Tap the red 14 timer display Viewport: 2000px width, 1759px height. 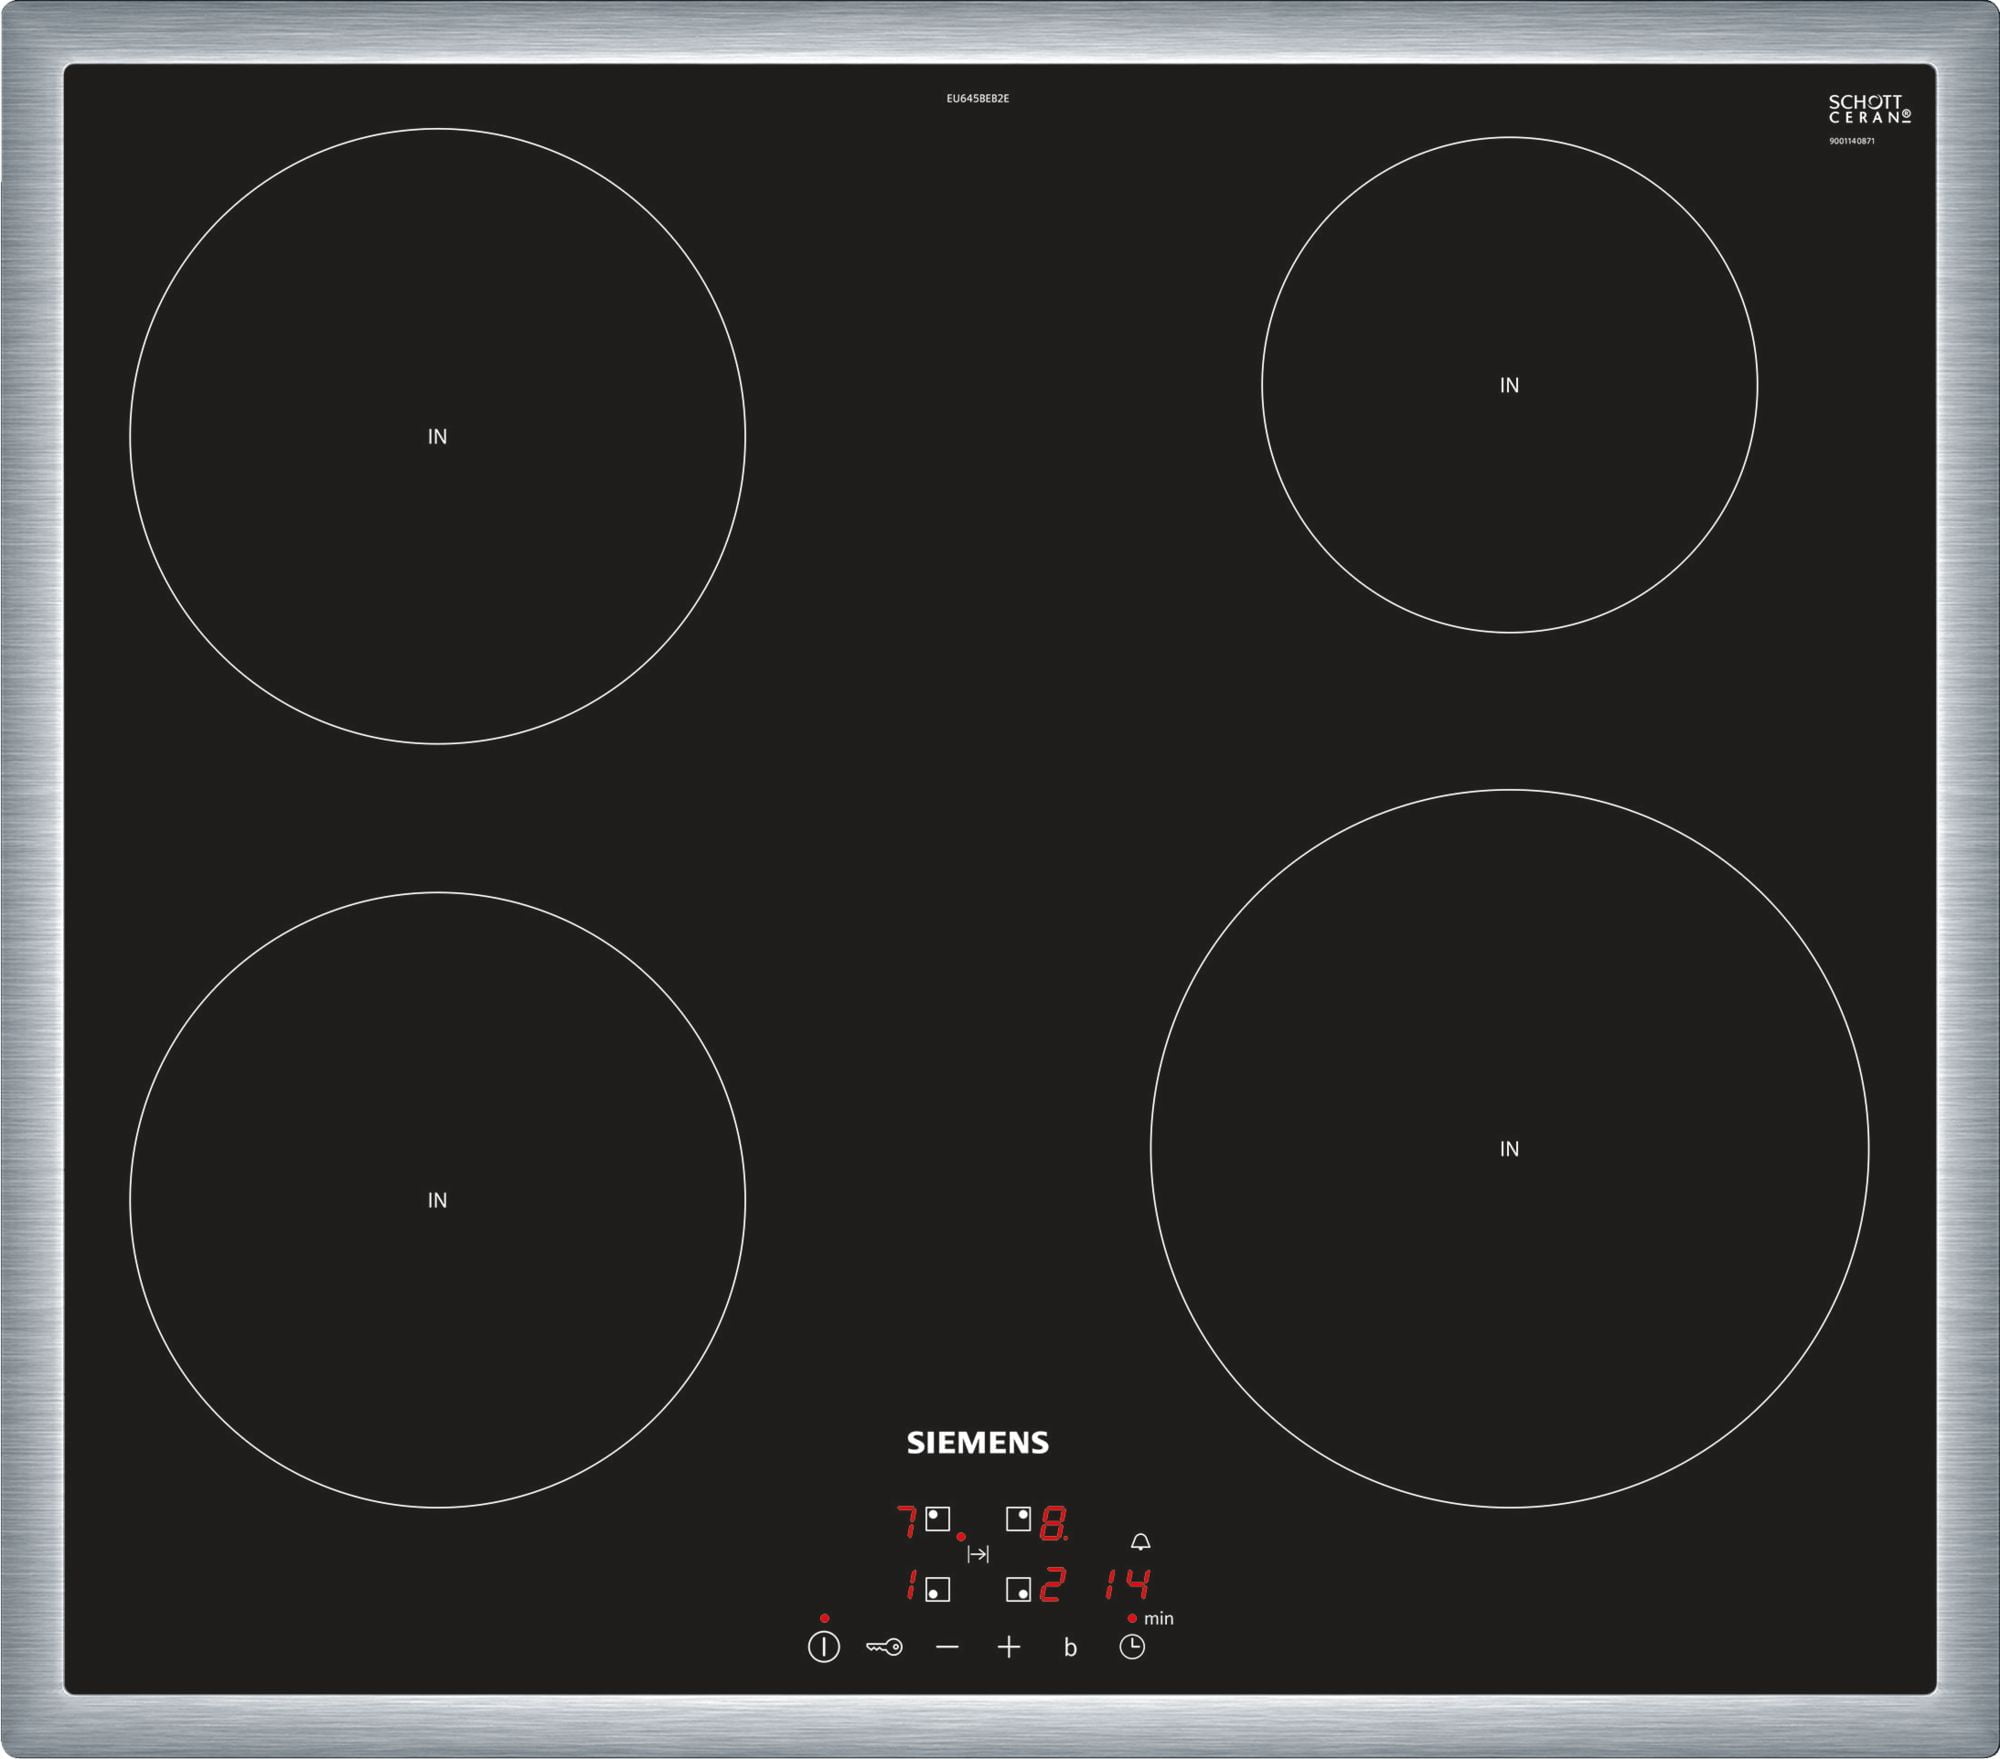point(1128,1584)
